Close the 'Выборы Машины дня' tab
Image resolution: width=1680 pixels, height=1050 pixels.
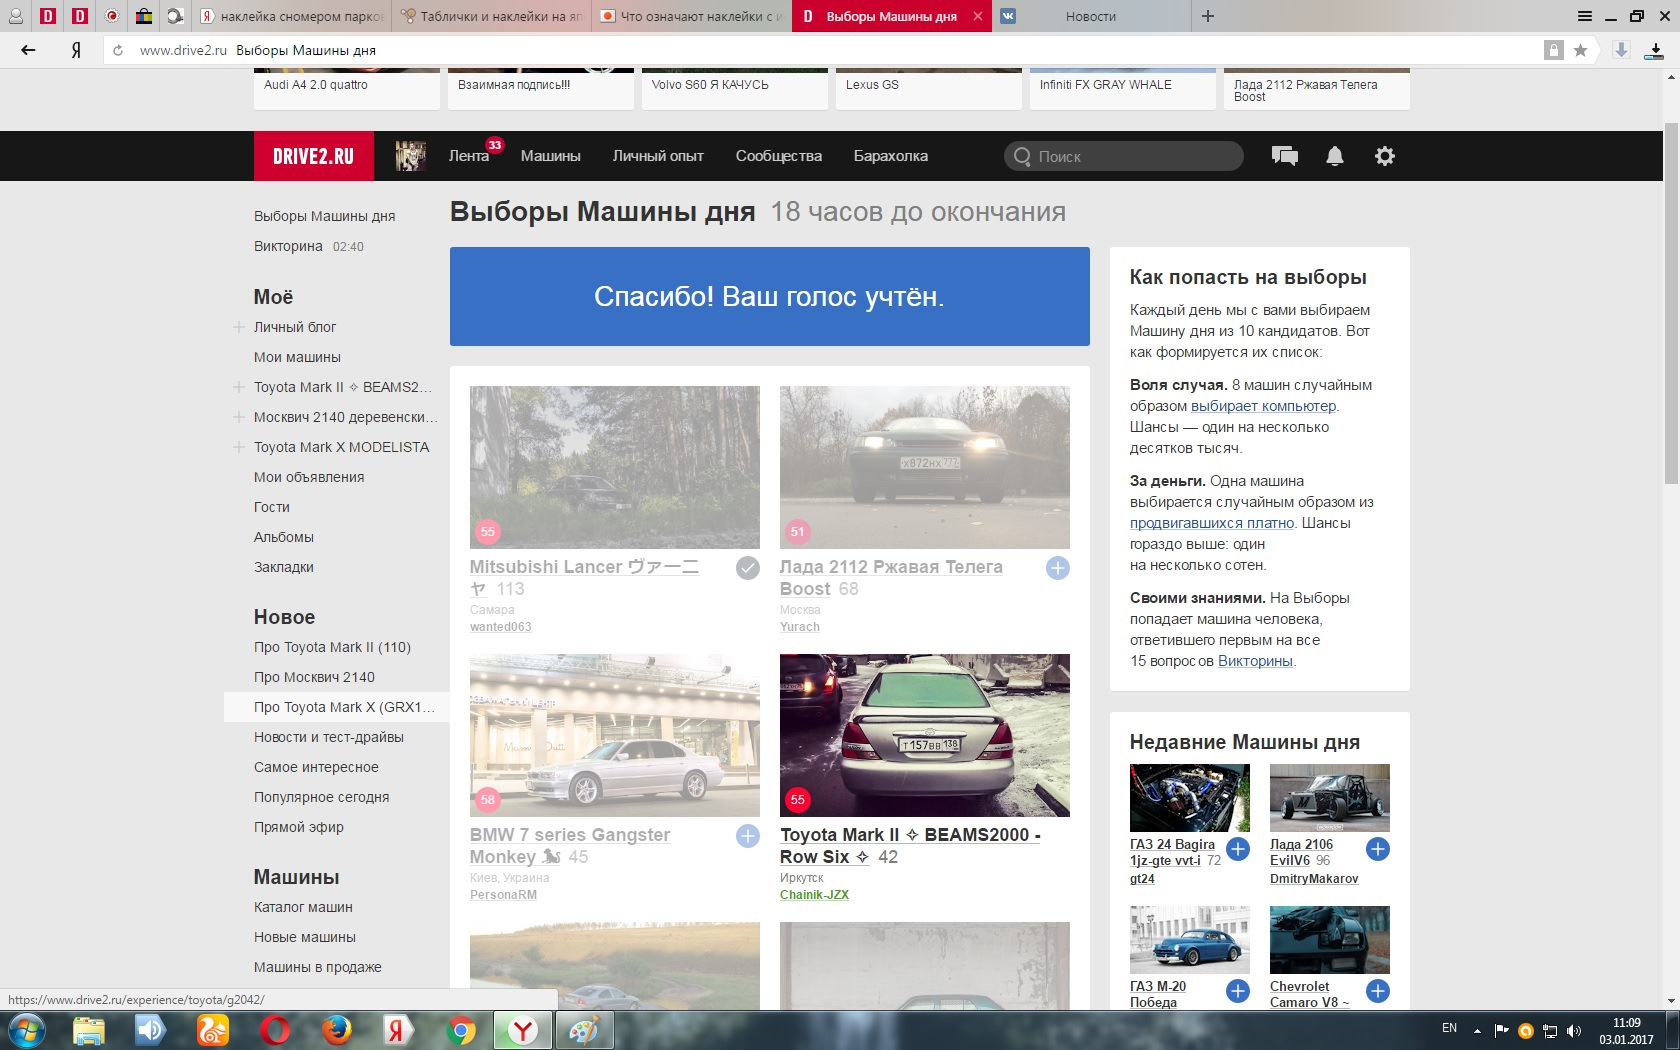click(x=978, y=16)
